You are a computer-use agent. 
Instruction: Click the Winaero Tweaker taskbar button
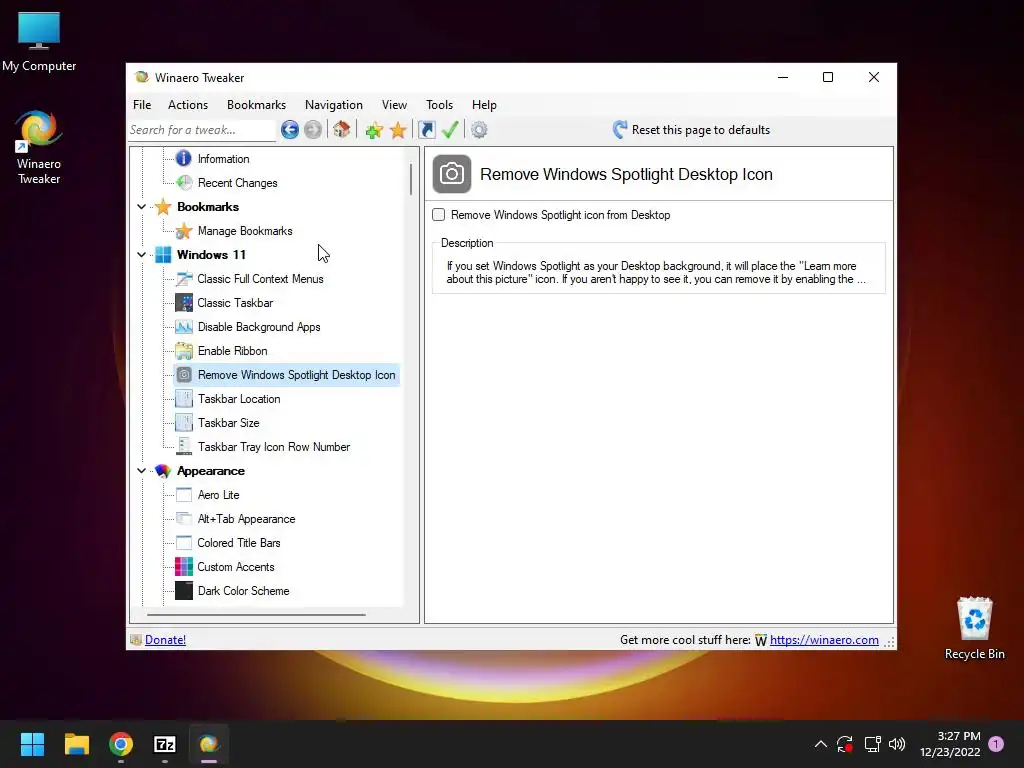click(209, 744)
